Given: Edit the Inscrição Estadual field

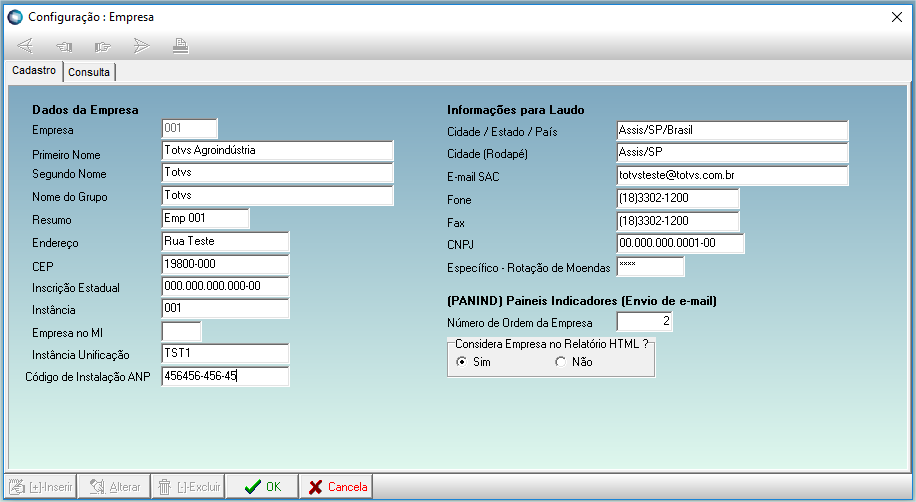Looking at the screenshot, I should click(x=225, y=286).
